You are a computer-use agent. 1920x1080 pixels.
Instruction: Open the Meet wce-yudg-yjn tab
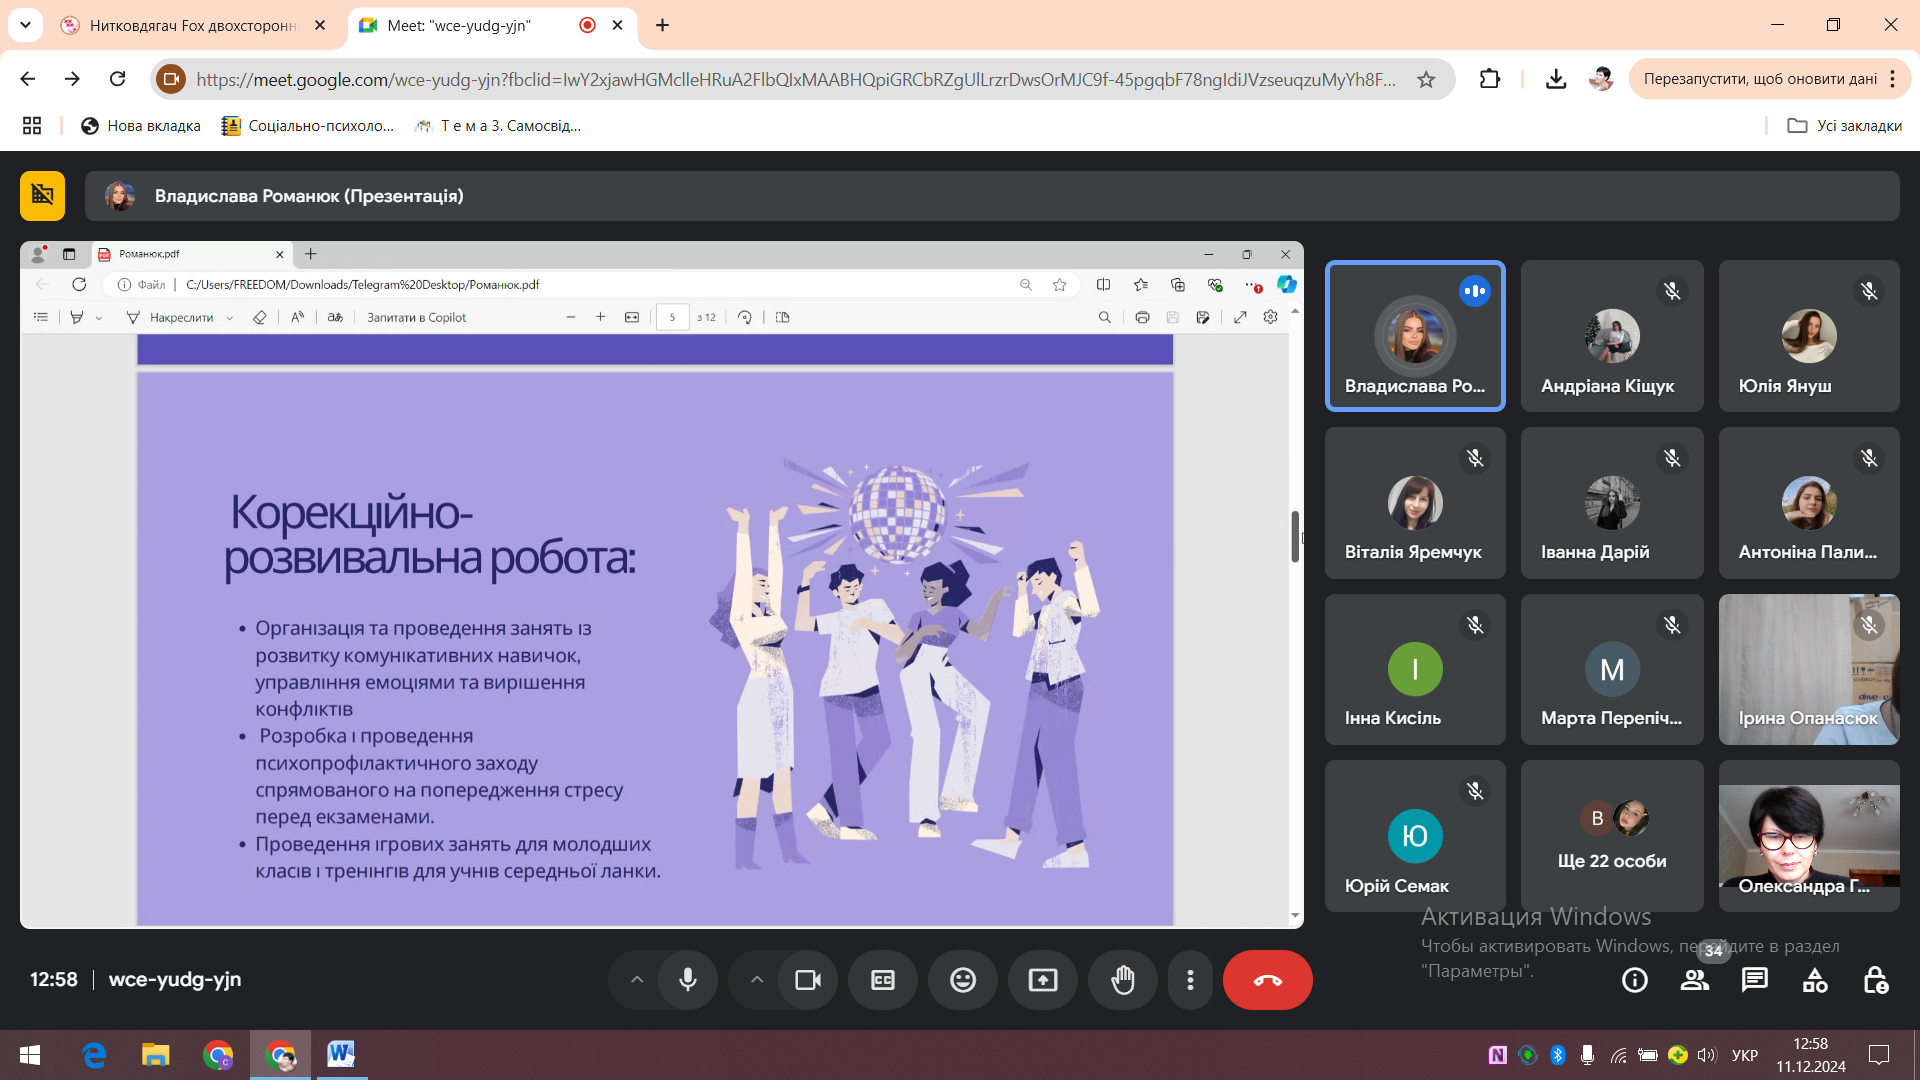click(x=460, y=25)
